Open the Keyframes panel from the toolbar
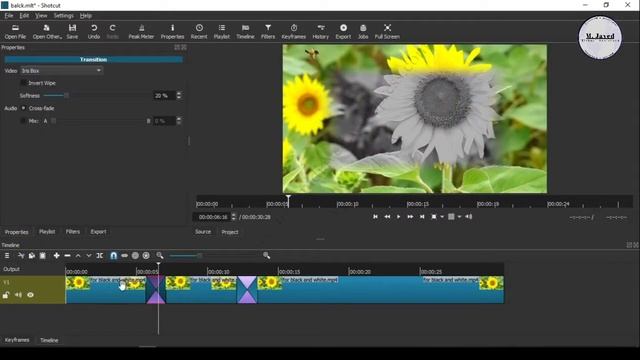Screen dimensions: 640x360 (x=293, y=31)
